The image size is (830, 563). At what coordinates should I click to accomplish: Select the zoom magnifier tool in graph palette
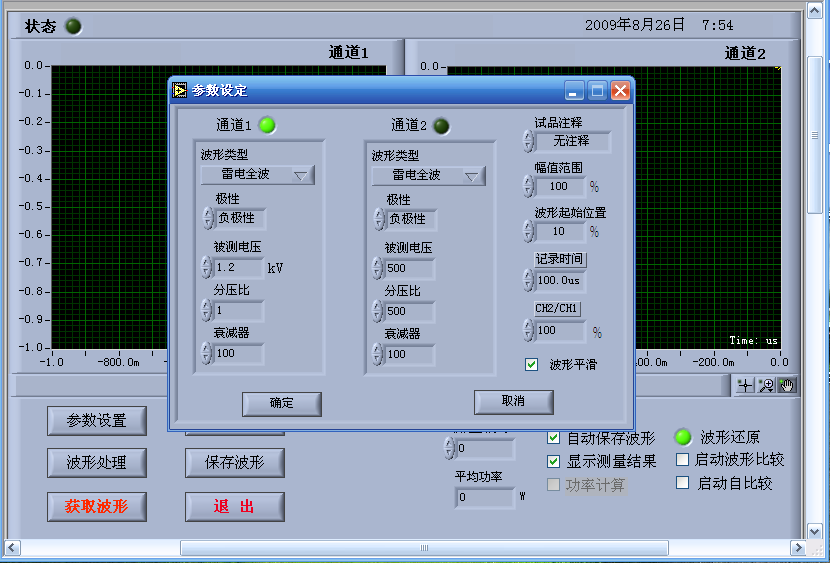tap(766, 385)
